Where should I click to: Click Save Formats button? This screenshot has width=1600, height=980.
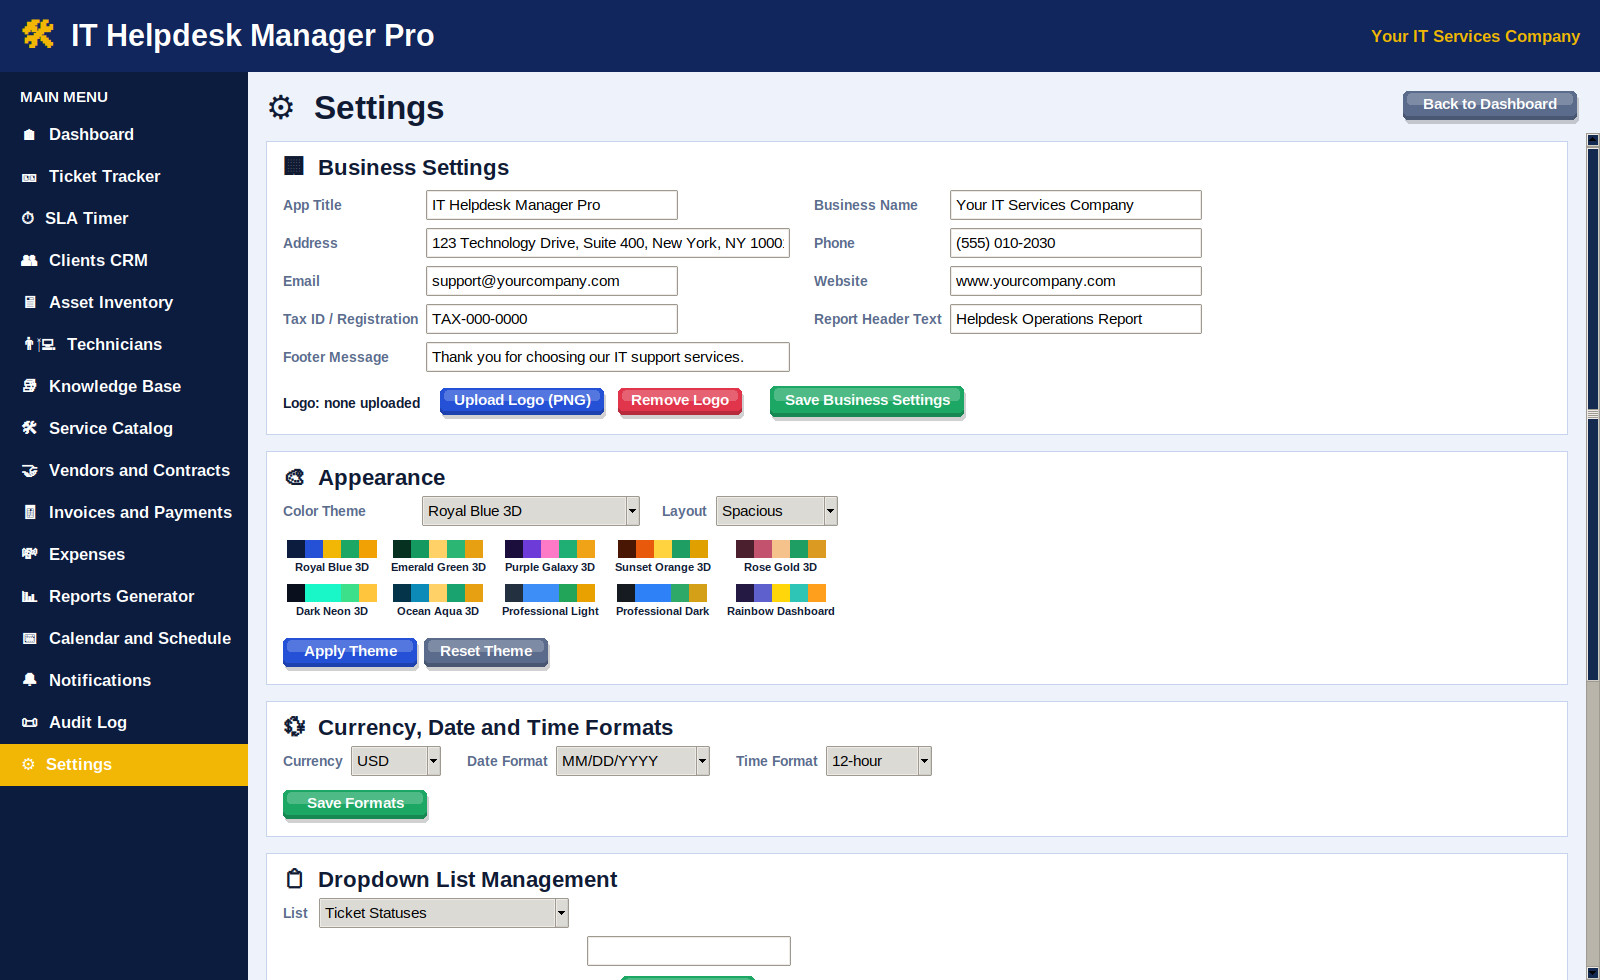click(x=355, y=804)
